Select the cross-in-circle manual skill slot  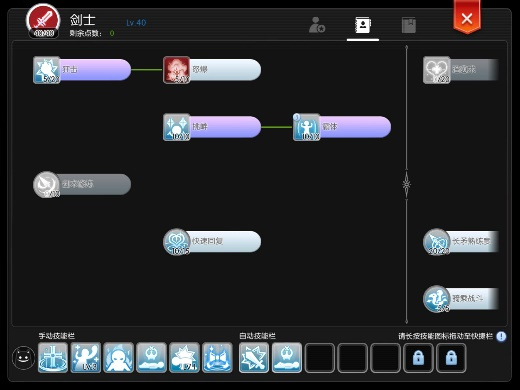[x=53, y=358]
